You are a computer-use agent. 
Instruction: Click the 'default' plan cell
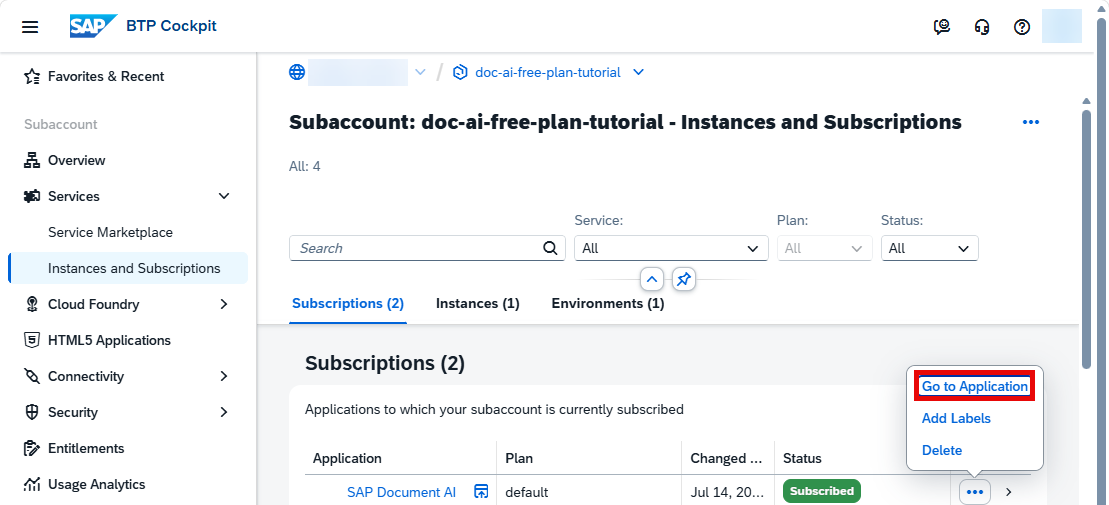click(527, 492)
